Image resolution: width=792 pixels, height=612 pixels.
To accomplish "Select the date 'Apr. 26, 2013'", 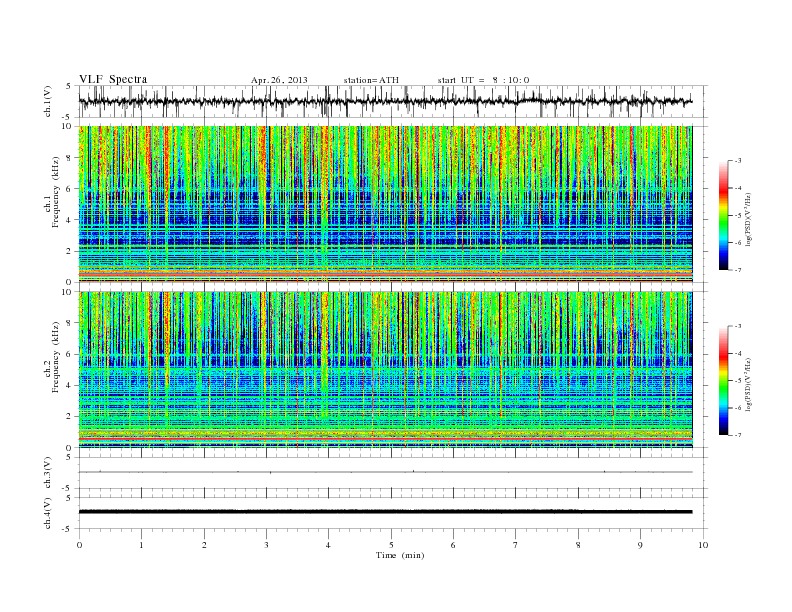I will point(279,80).
